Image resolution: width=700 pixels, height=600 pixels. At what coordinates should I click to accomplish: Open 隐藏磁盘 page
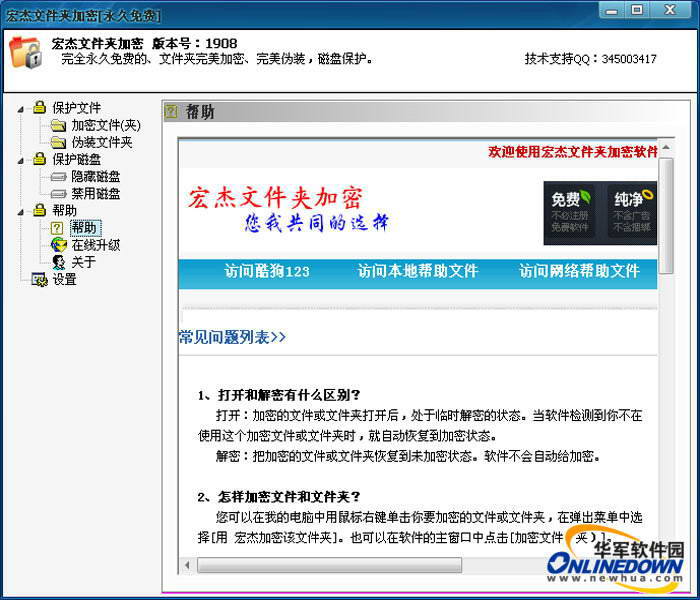click(96, 177)
